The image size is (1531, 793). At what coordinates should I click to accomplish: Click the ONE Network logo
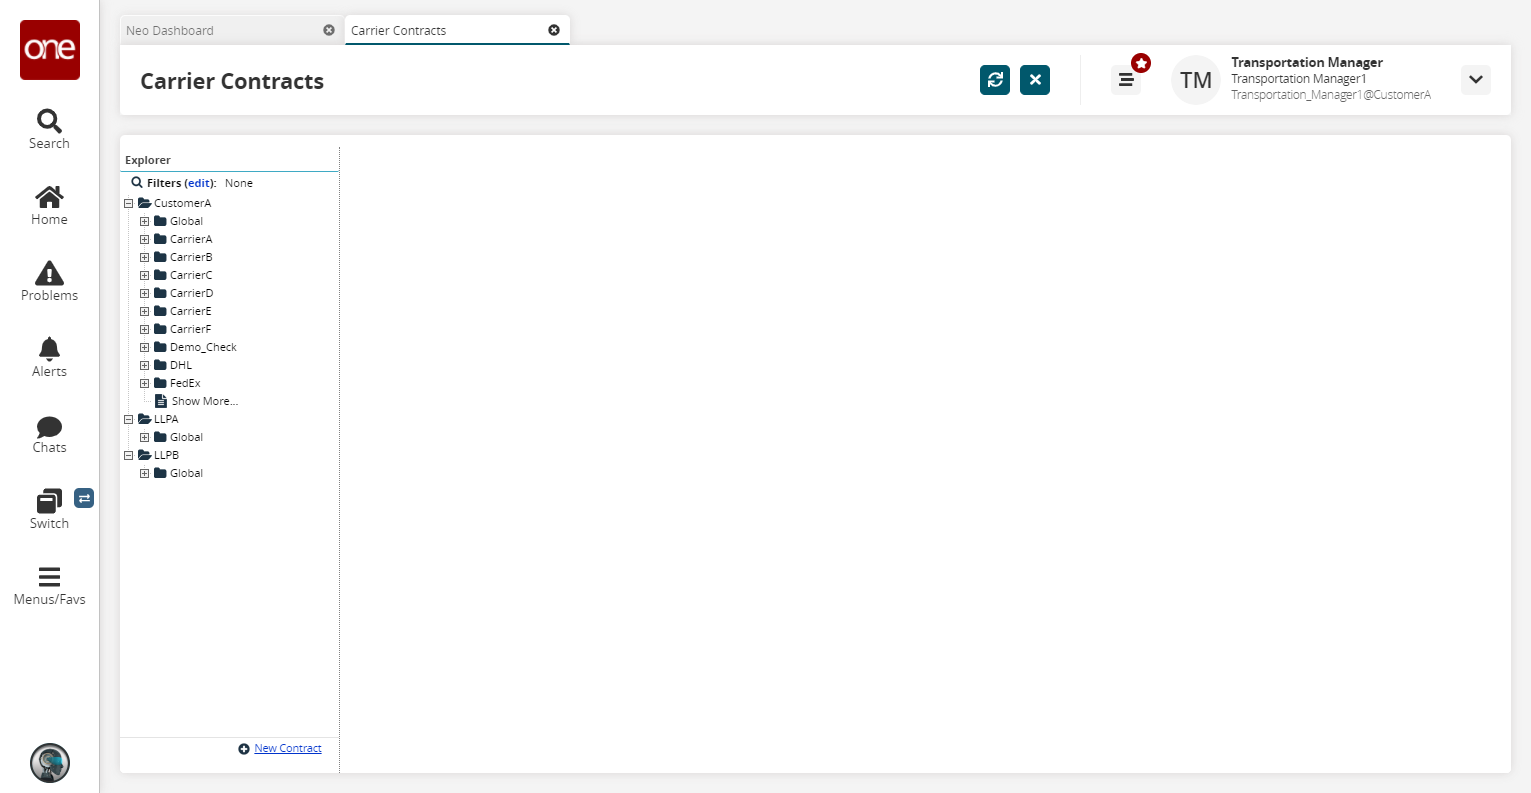[x=50, y=50]
